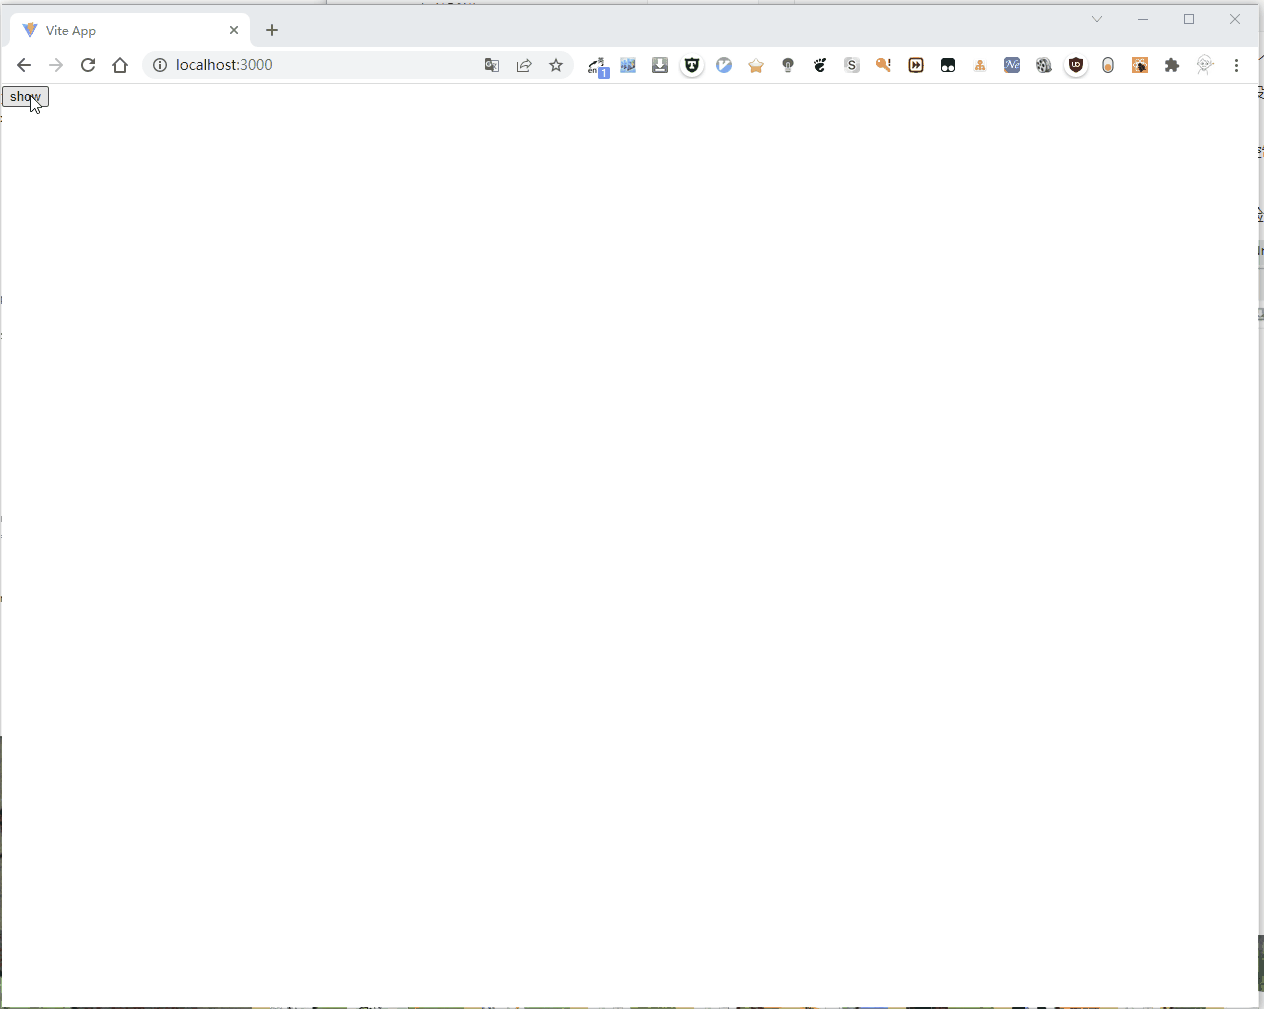Open the orange person figure extension
1264x1009 pixels.
[x=980, y=65]
